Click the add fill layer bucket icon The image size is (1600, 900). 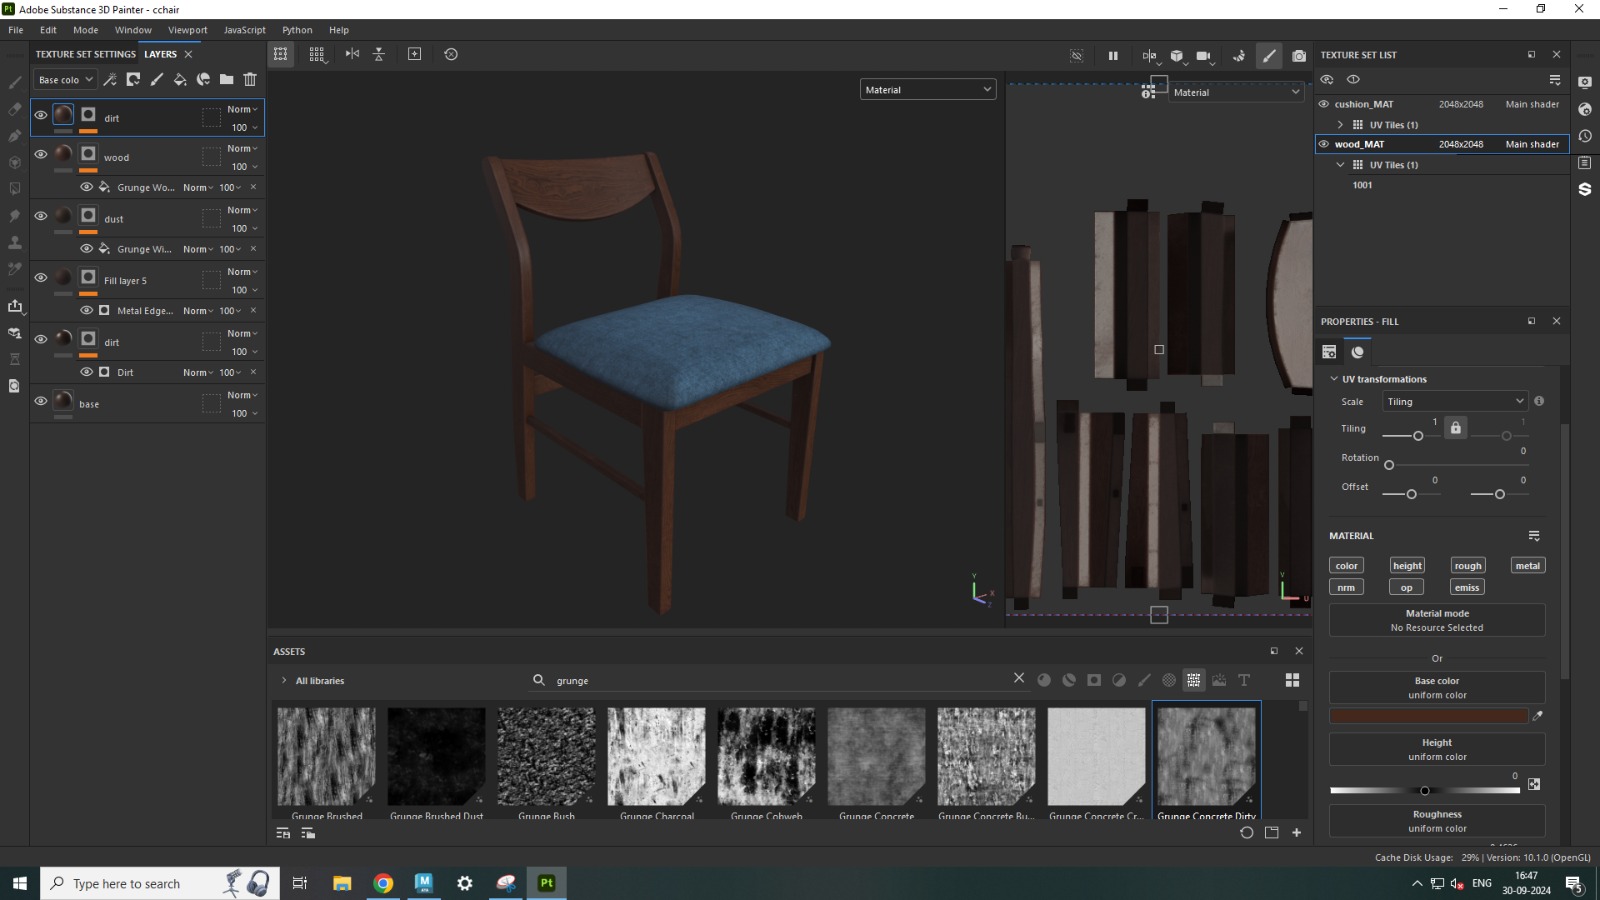pyautogui.click(x=180, y=79)
